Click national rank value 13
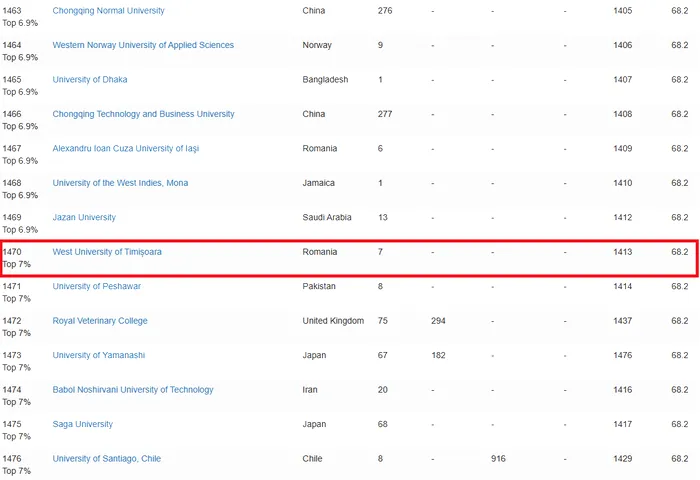 point(383,217)
